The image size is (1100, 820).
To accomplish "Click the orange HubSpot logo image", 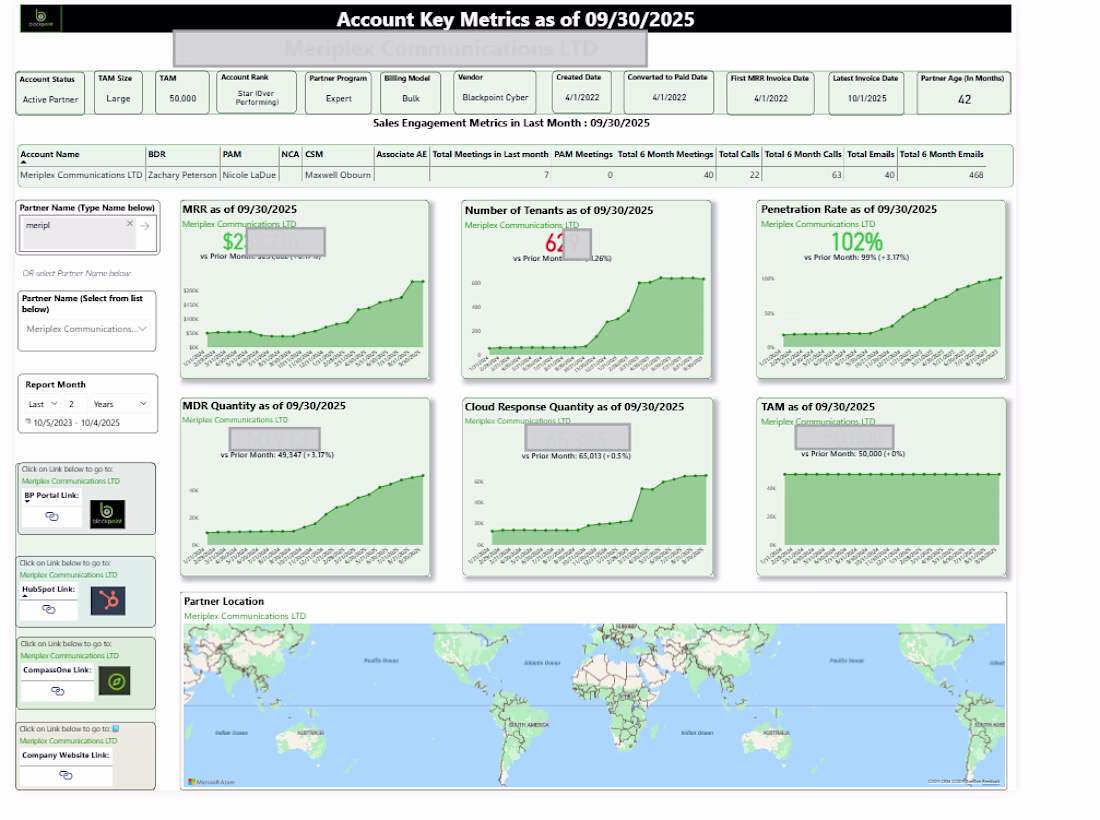I will 108,600.
